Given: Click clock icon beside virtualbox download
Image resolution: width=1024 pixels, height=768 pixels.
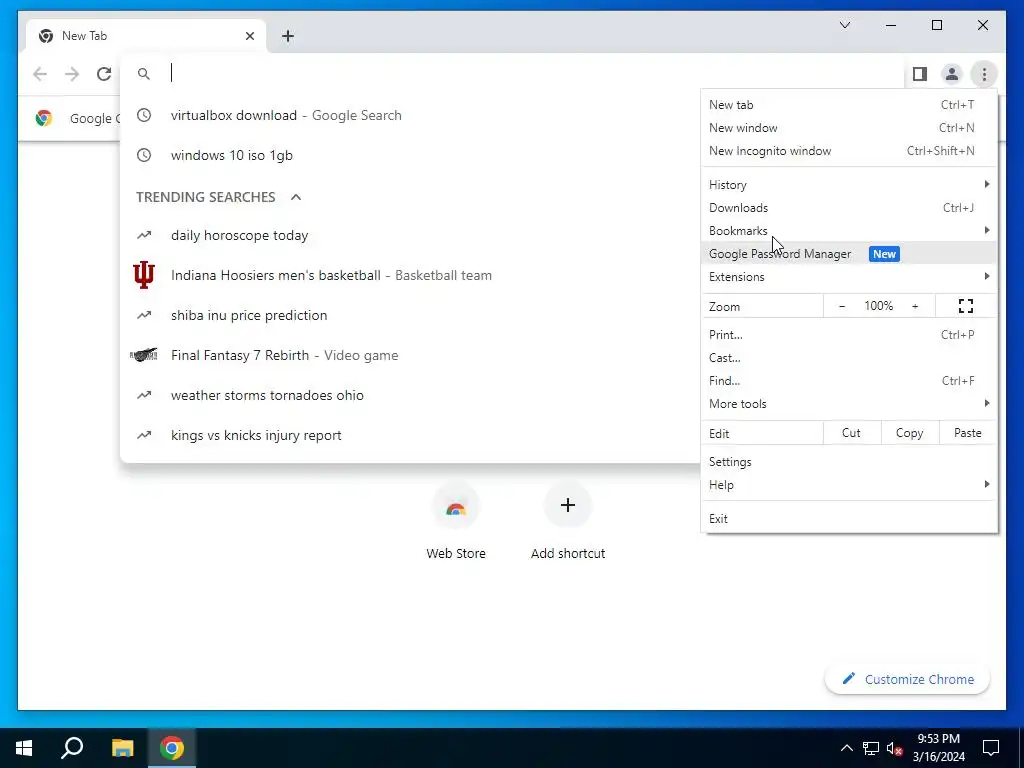Looking at the screenshot, I should click(144, 115).
